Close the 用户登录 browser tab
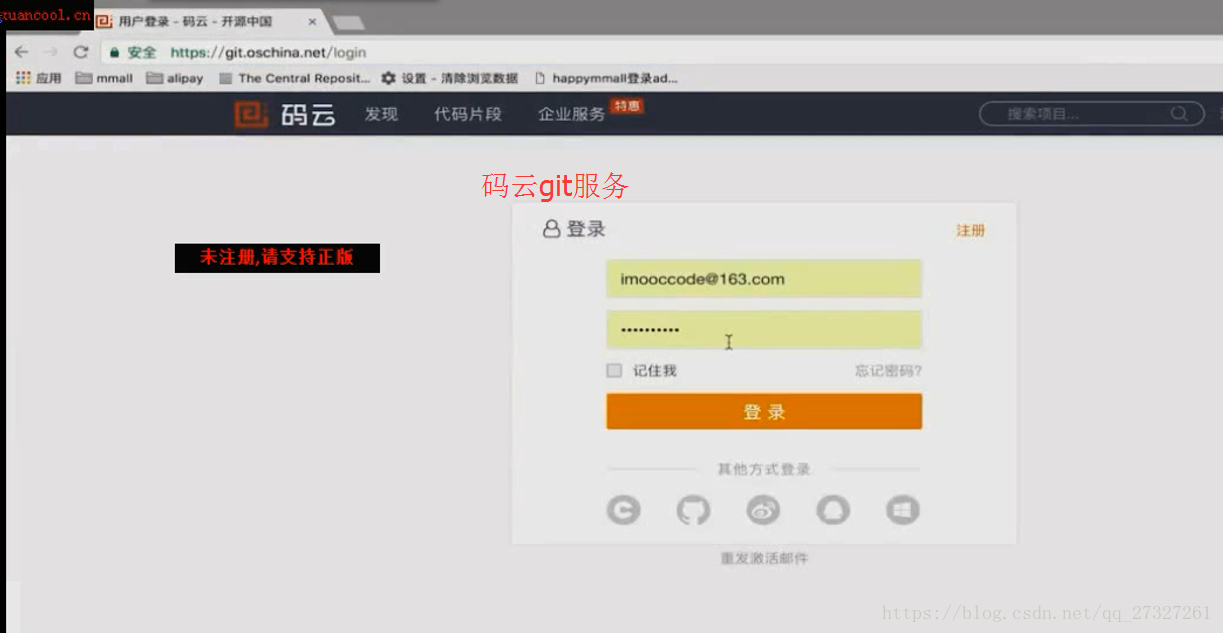 click(x=312, y=21)
